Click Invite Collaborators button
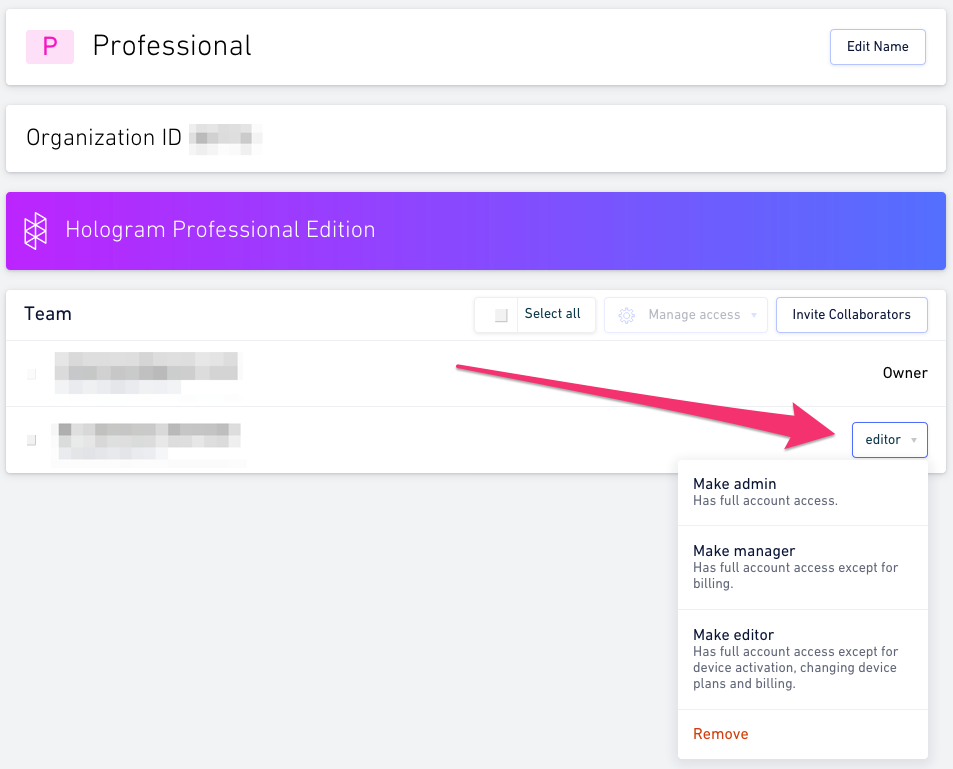 point(852,315)
